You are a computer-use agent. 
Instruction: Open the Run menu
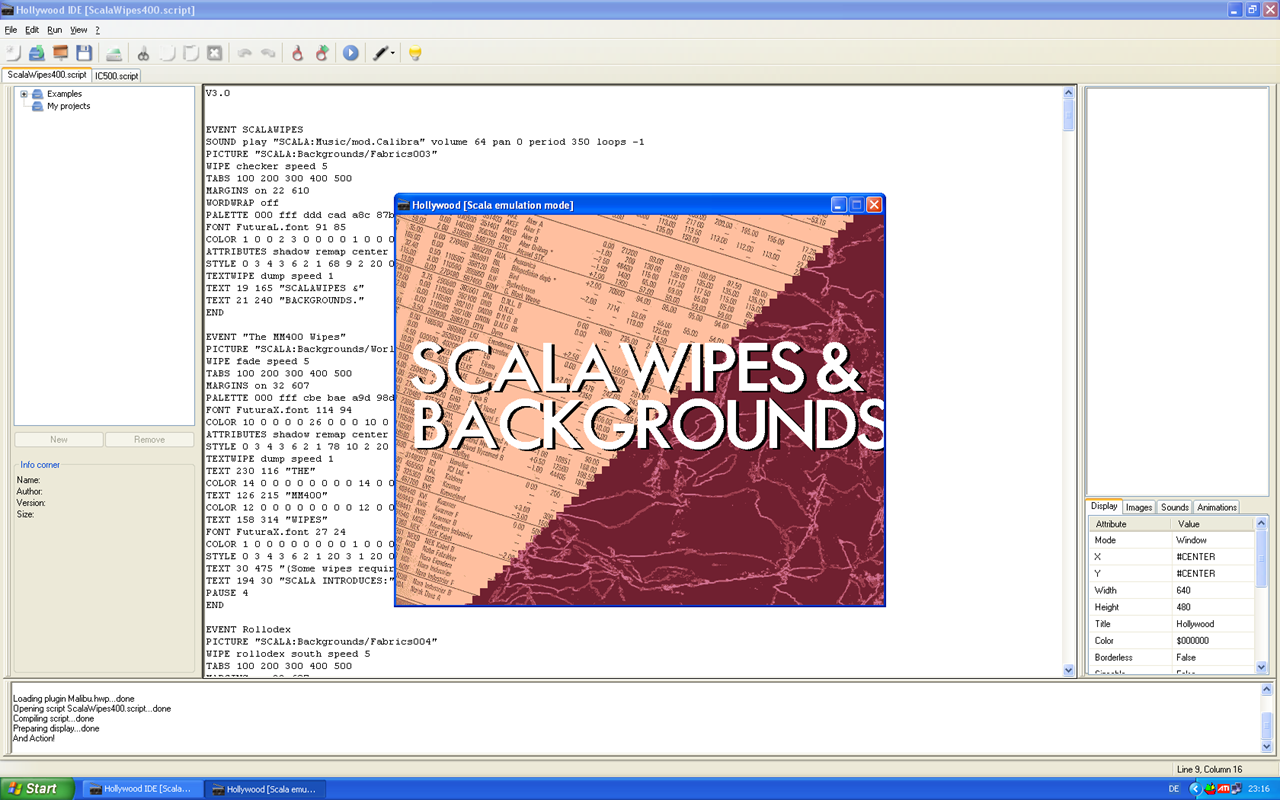(x=55, y=30)
